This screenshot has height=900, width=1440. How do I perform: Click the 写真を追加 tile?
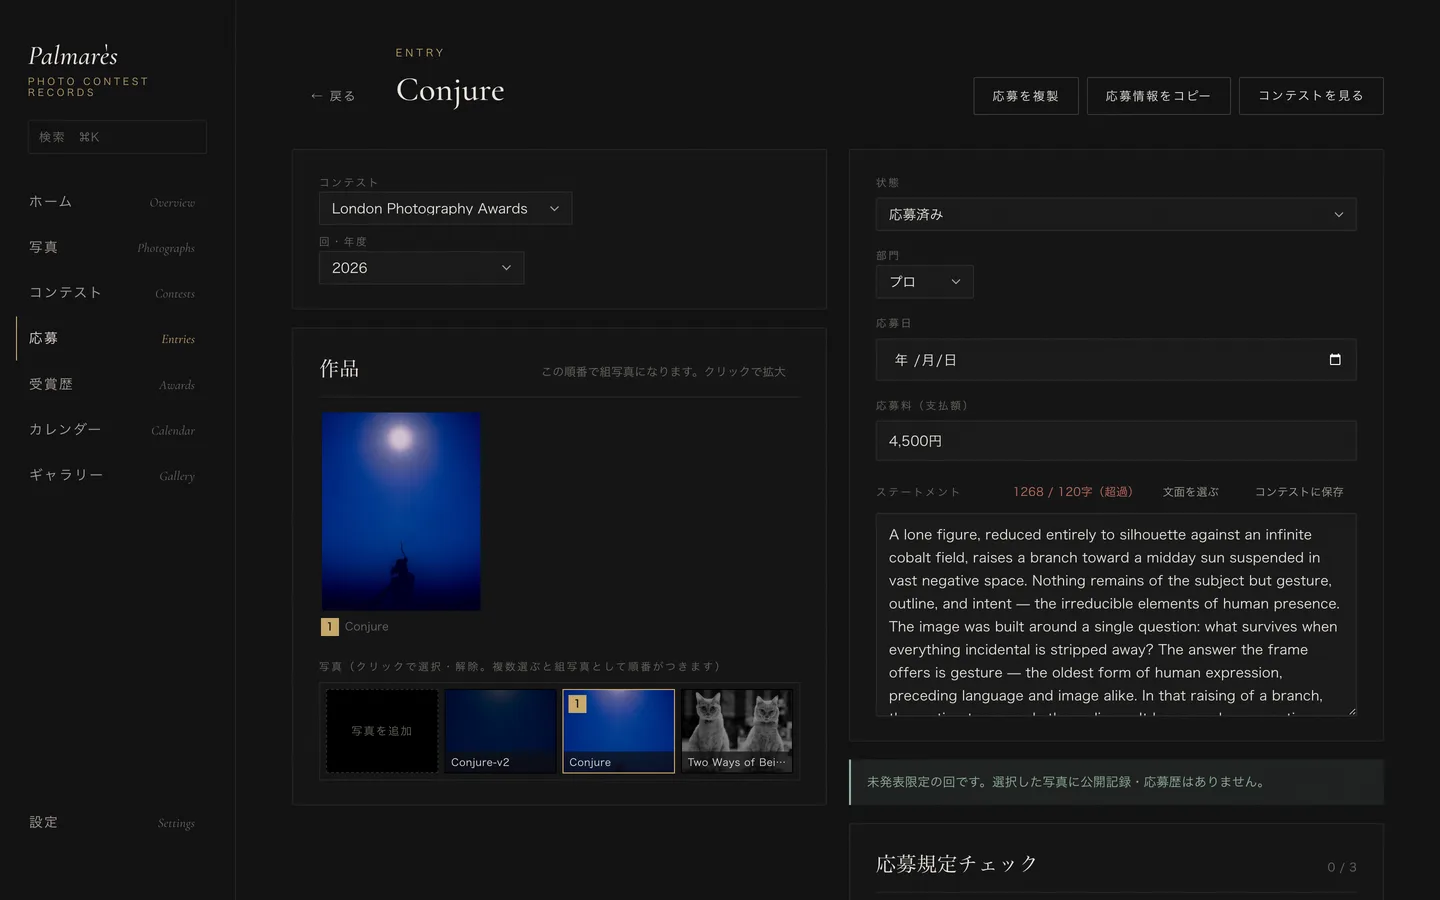click(x=382, y=731)
